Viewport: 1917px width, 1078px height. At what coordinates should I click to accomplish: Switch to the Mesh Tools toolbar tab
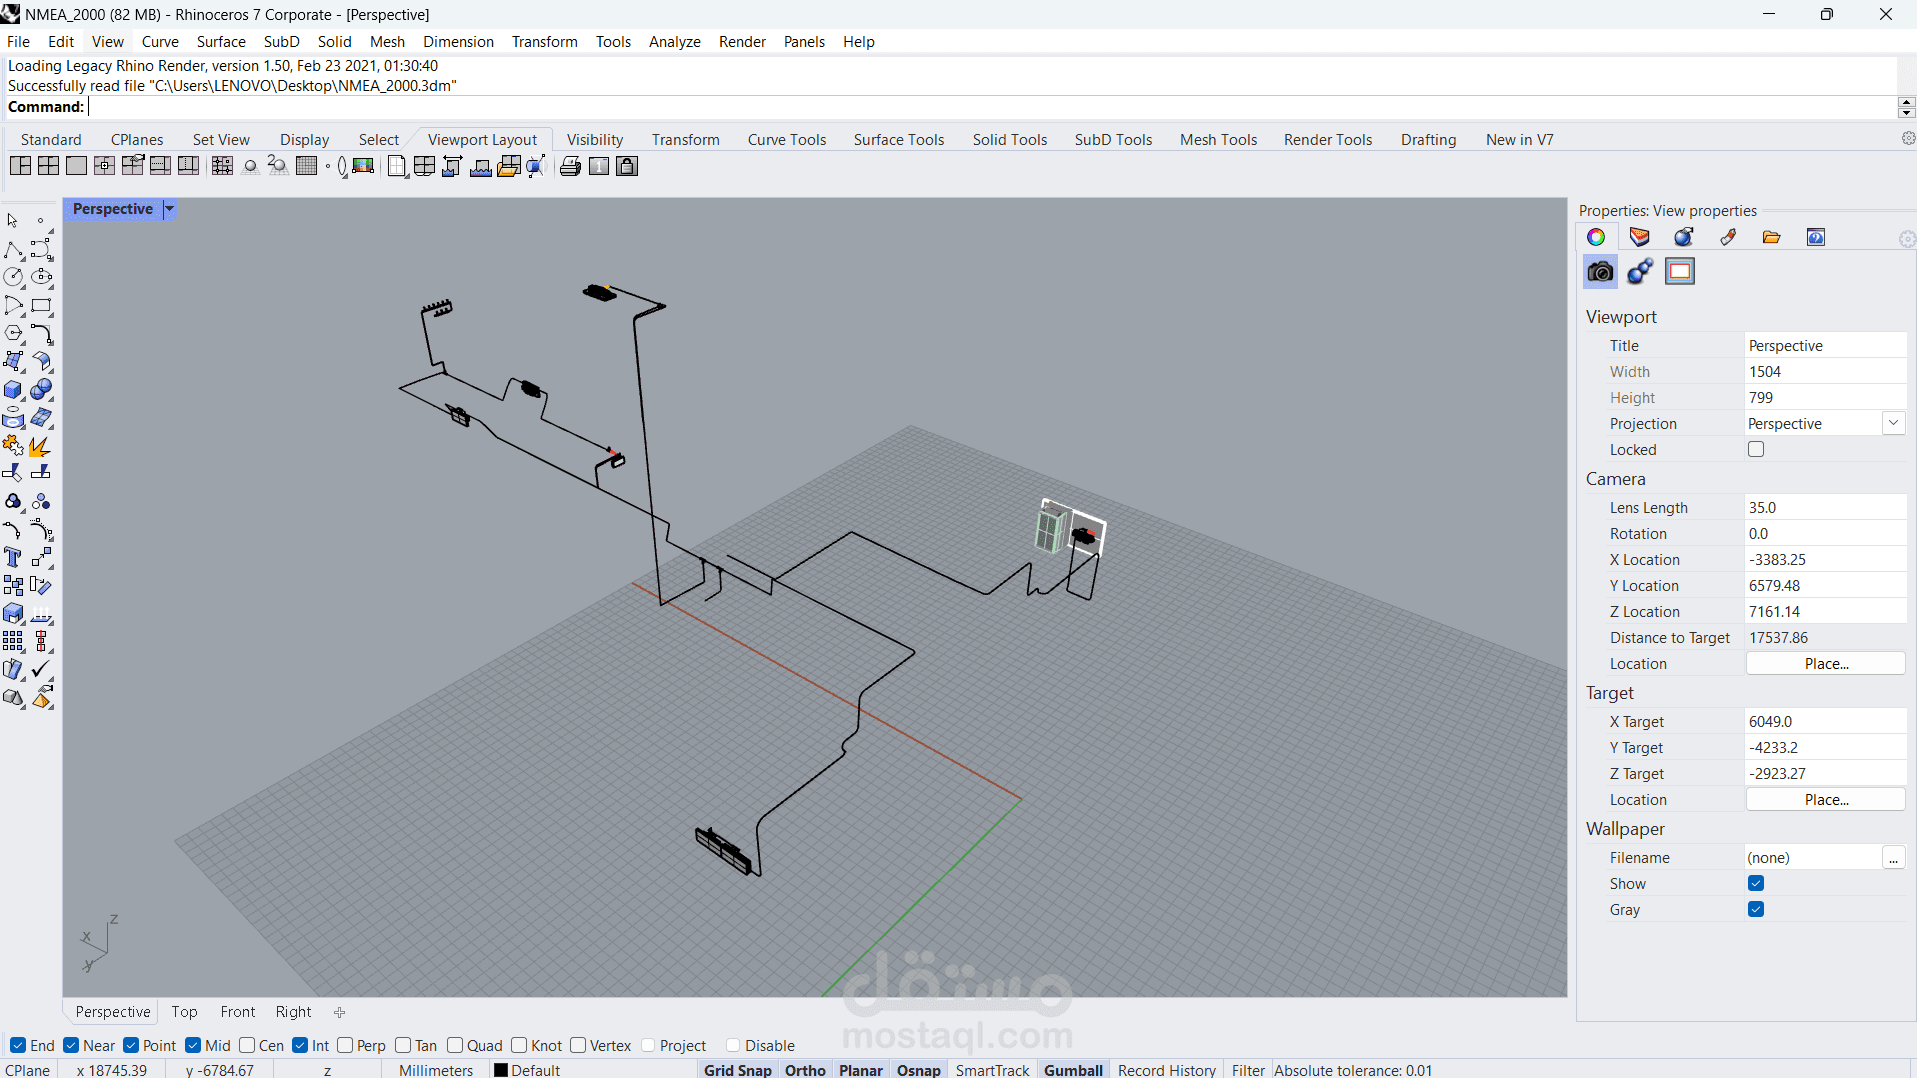[1218, 139]
